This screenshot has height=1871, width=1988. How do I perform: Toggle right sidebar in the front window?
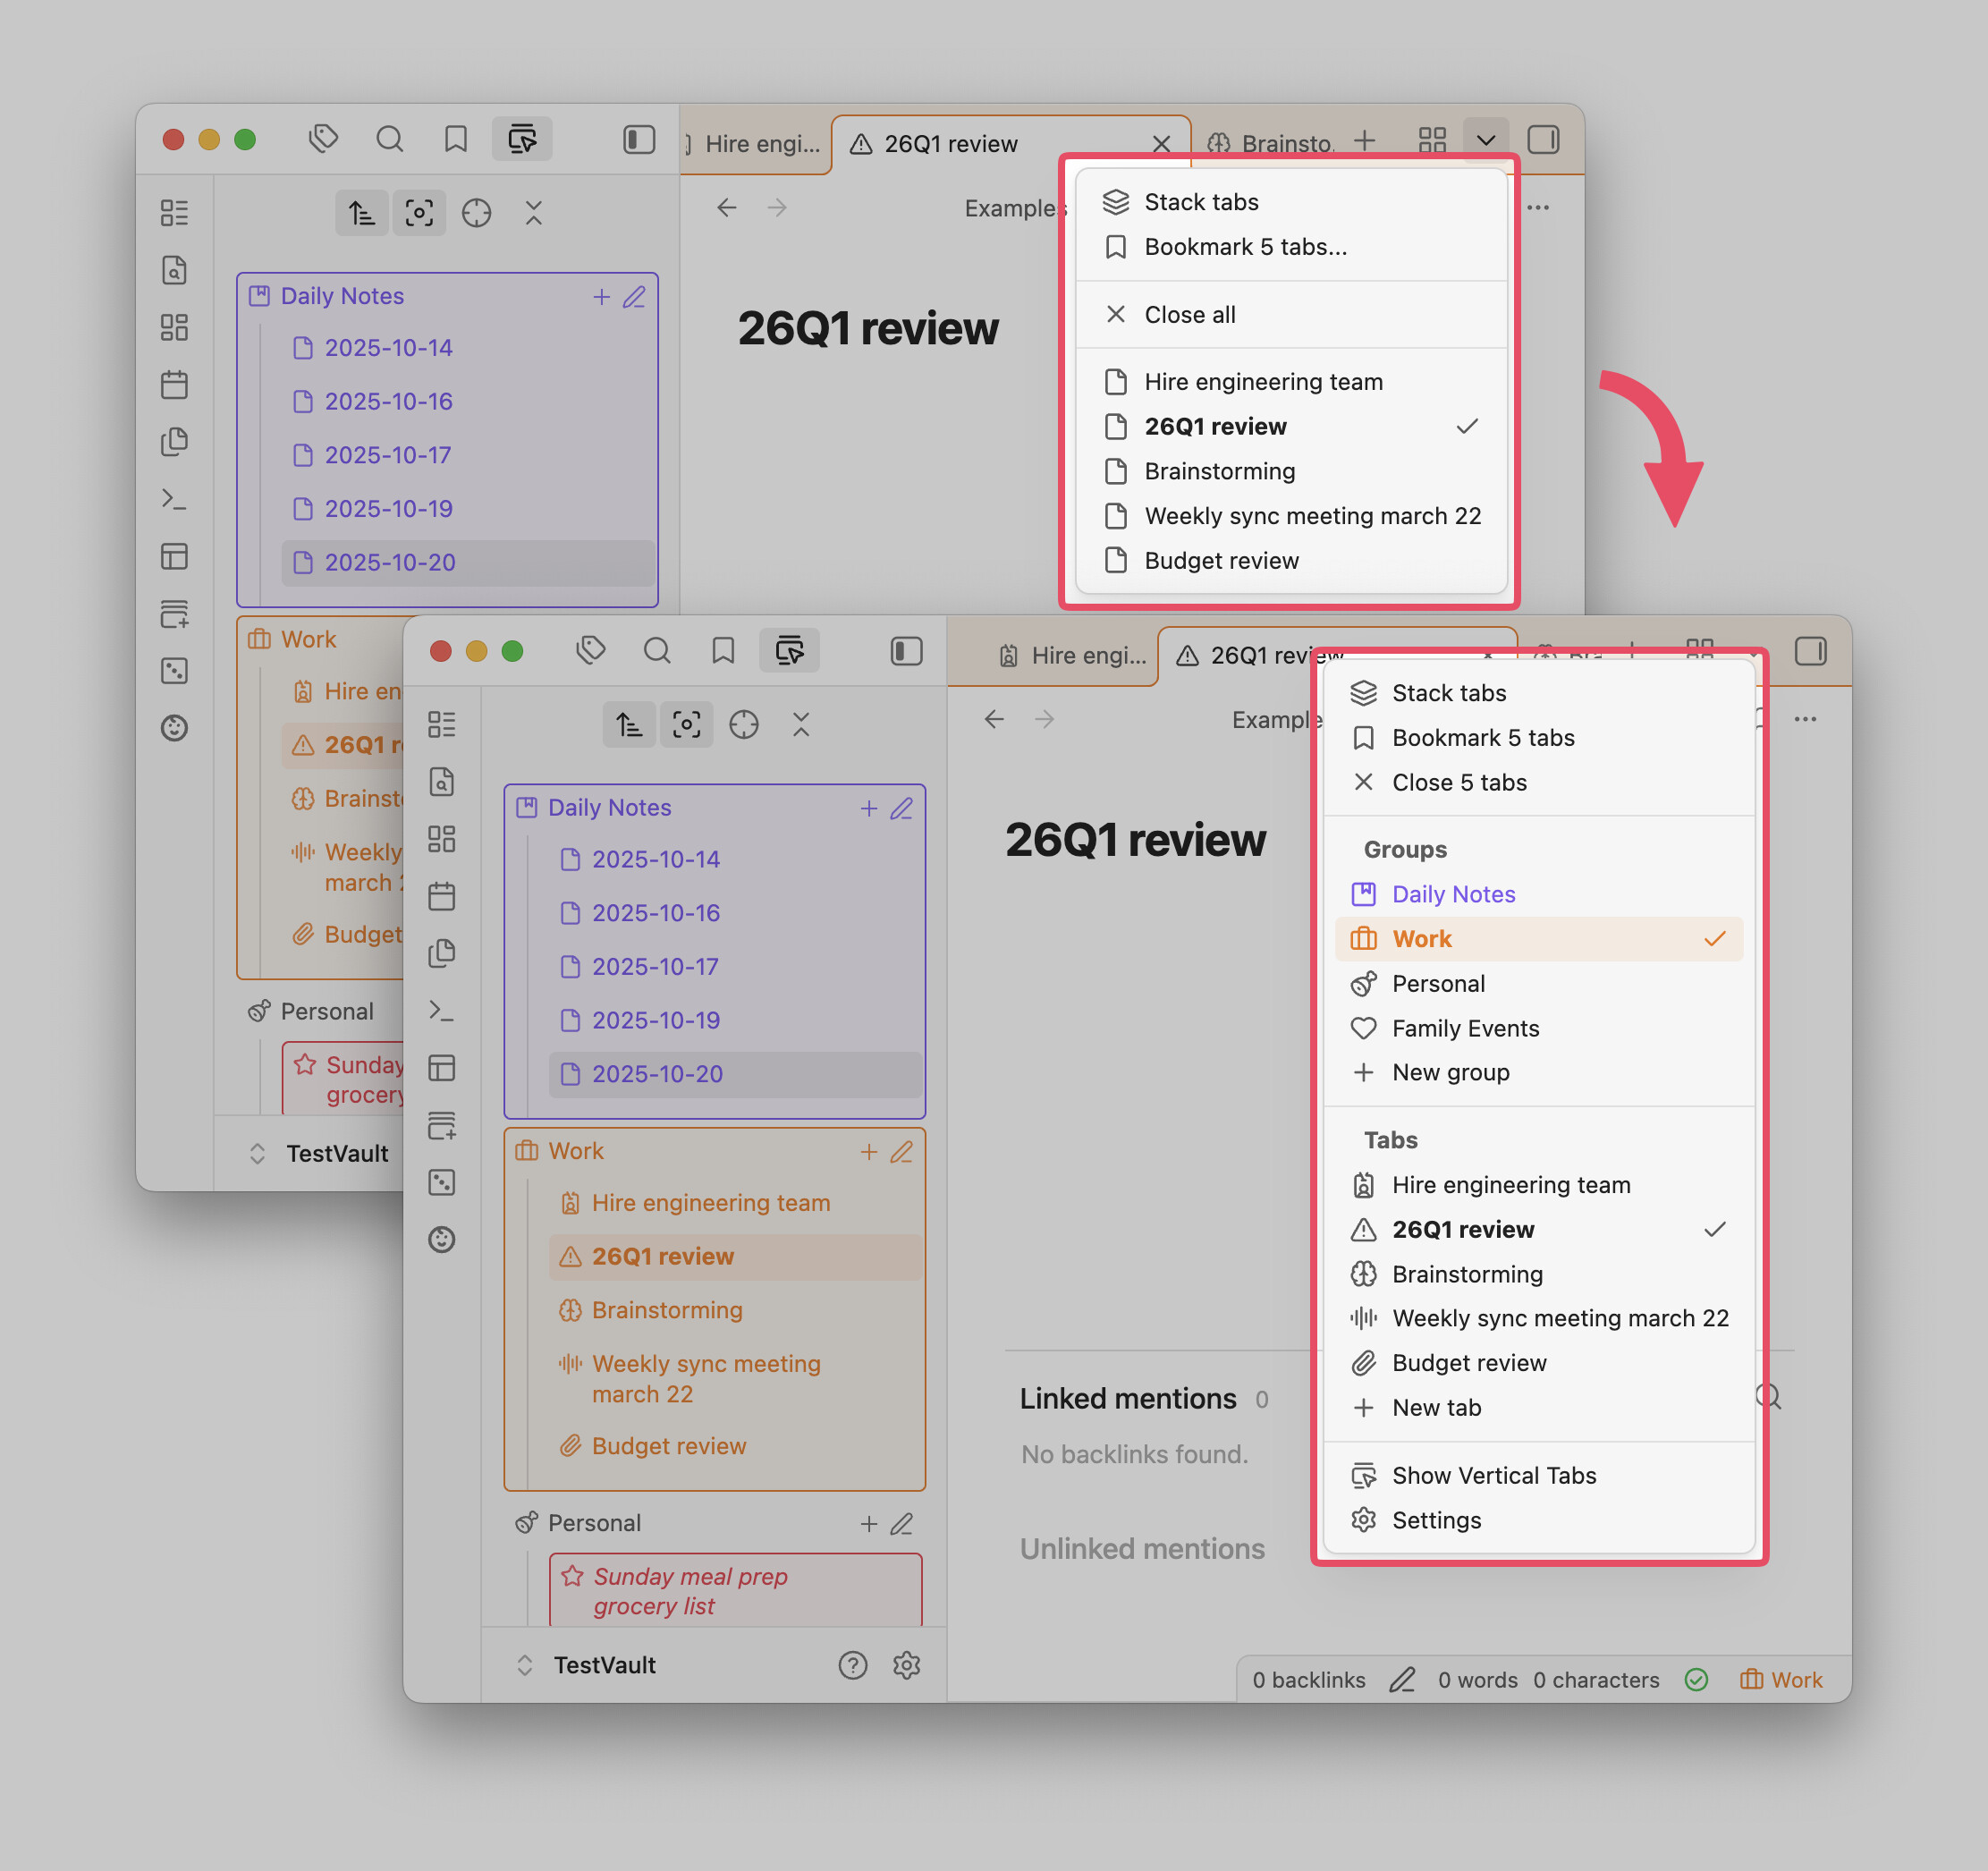(x=1810, y=652)
